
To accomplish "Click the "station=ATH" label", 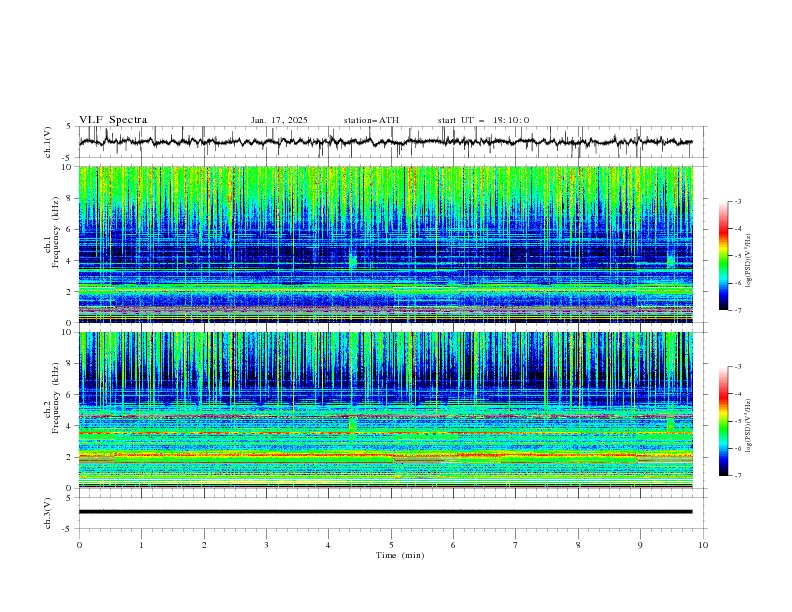I will [x=371, y=120].
